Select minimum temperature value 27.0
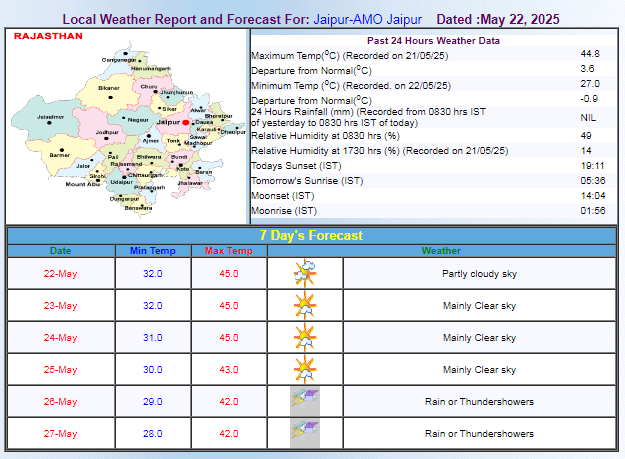The image size is (625, 459). click(590, 84)
